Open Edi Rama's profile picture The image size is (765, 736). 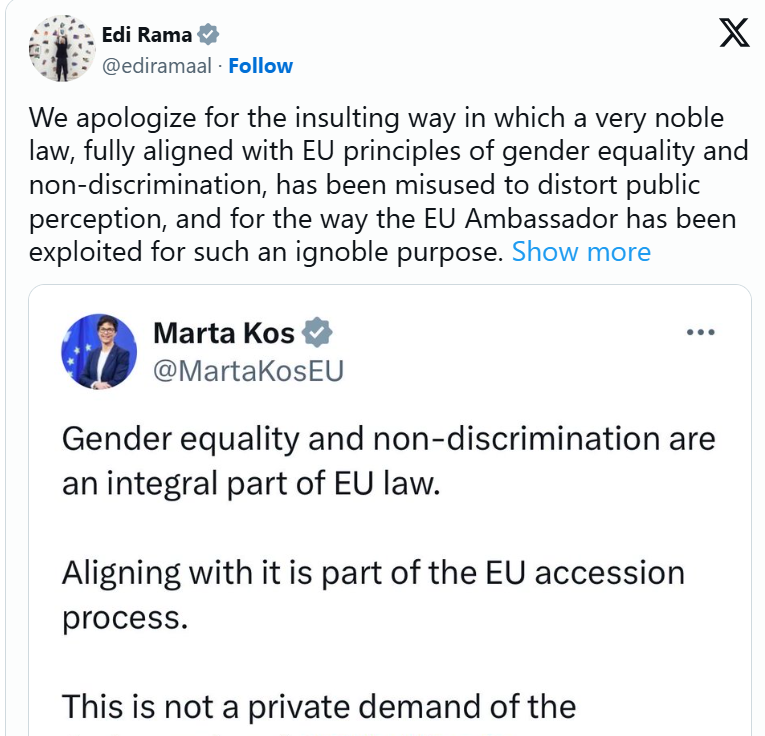pyautogui.click(x=62, y=50)
